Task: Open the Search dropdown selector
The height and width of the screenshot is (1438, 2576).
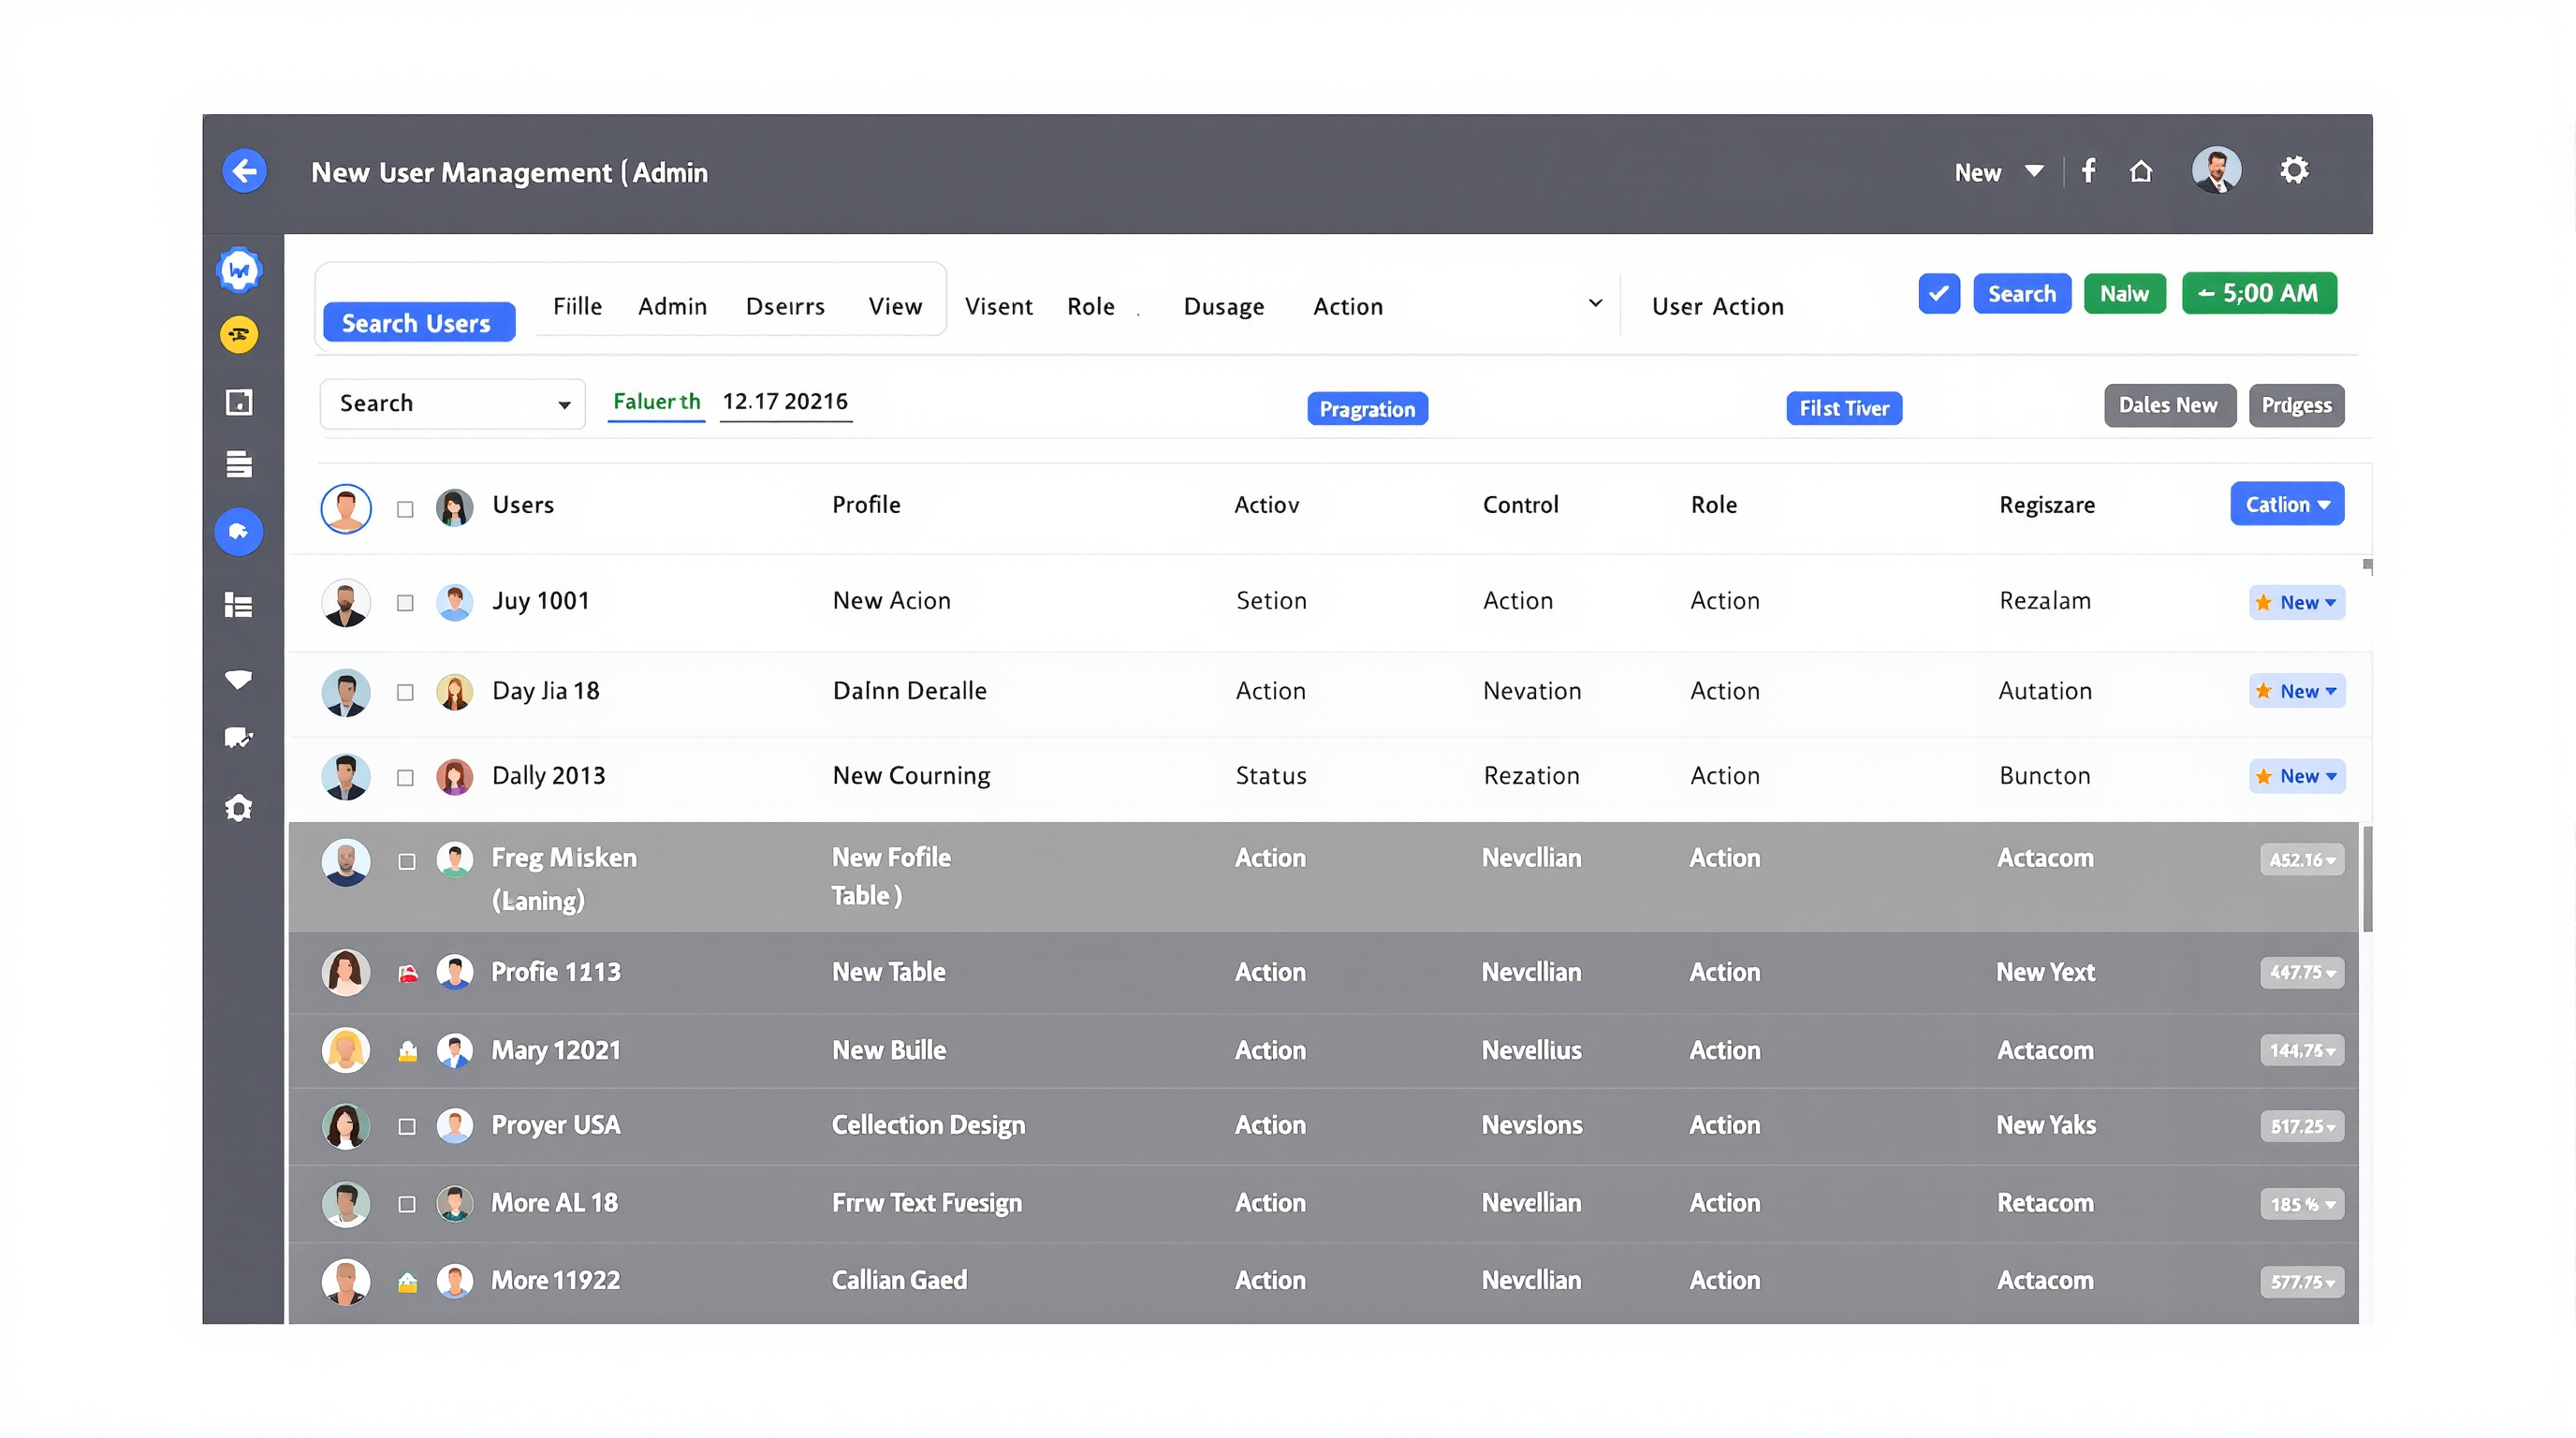Action: pyautogui.click(x=452, y=403)
